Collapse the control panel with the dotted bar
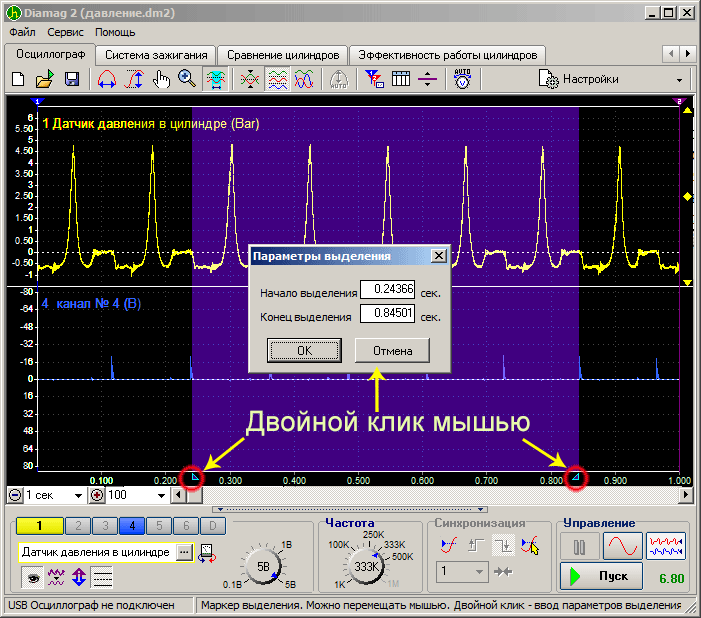The height and width of the screenshot is (618, 701). pos(350,509)
